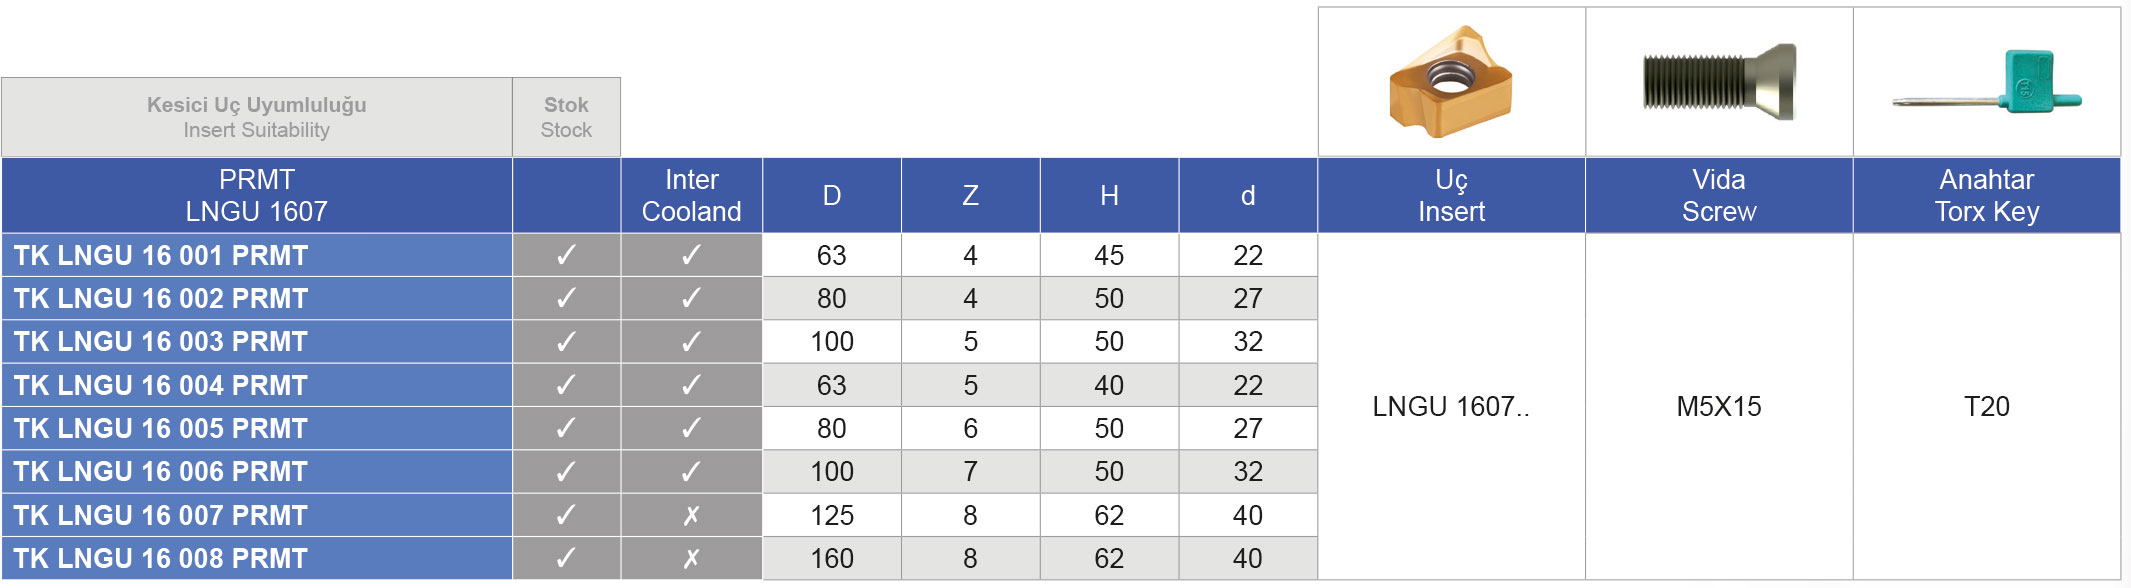Click the LNGU 1607.. insert value
The width and height of the screenshot is (2131, 588).
pyautogui.click(x=1450, y=407)
